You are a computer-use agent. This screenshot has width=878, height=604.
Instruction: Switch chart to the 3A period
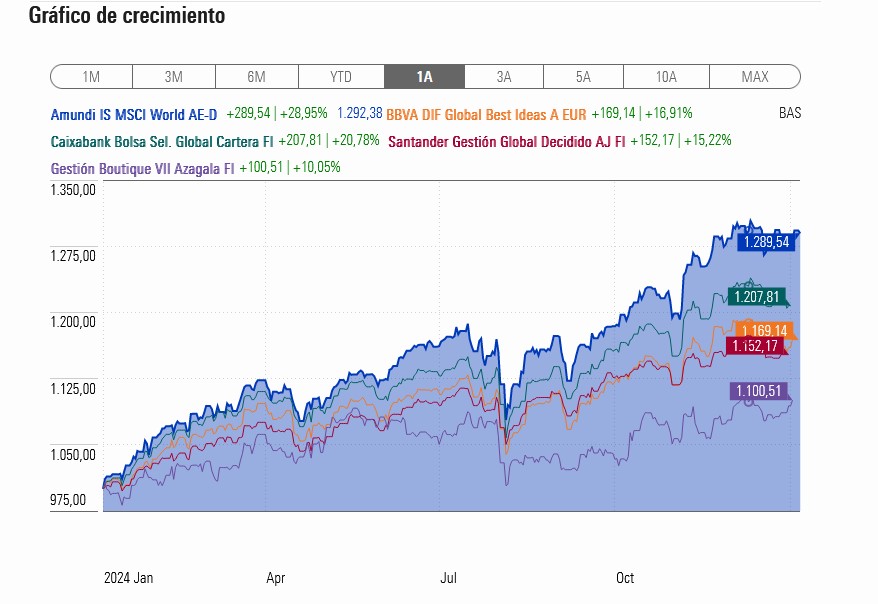point(504,77)
